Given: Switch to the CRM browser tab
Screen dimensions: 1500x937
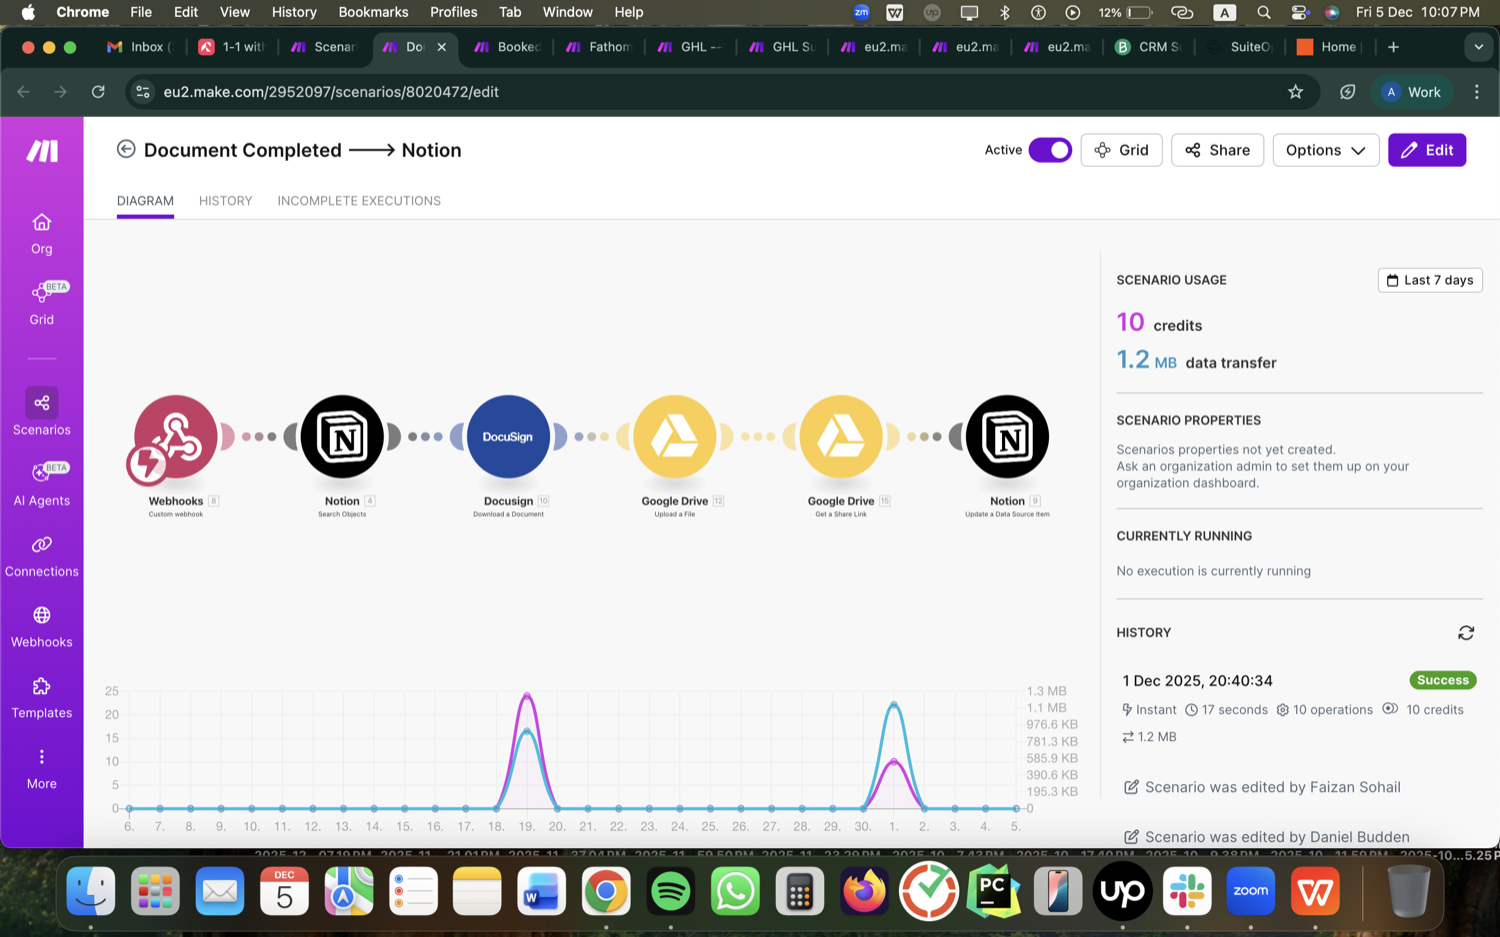Looking at the screenshot, I should click(1150, 47).
